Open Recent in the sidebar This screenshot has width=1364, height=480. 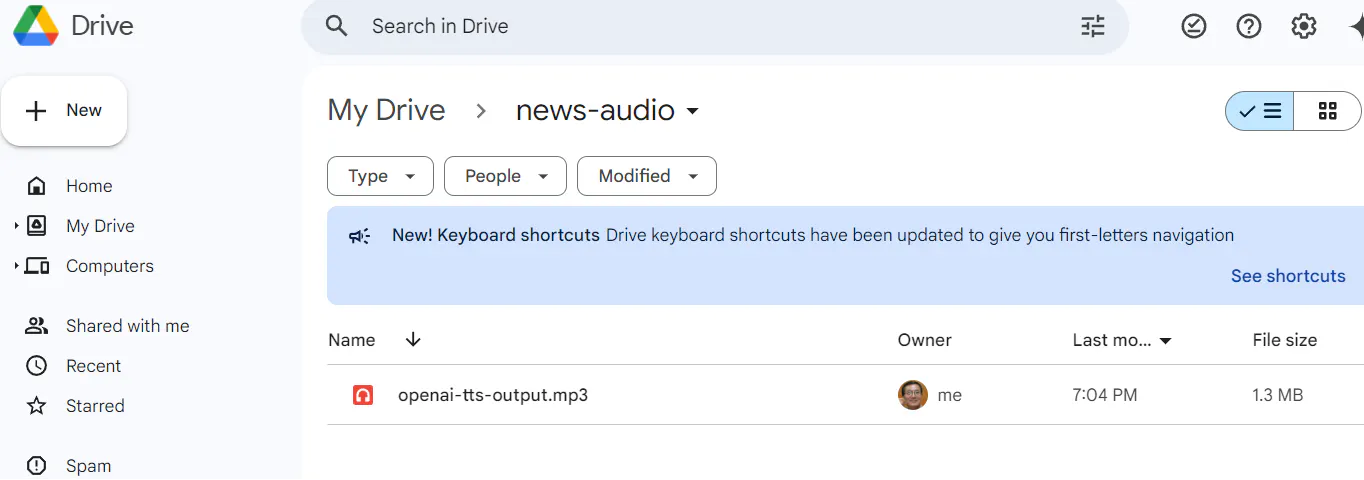(x=93, y=366)
